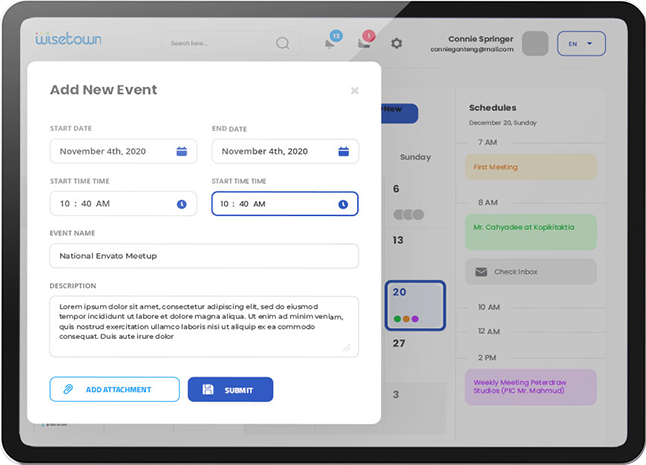Click the 8 AM time label
Viewport: 646px width, 465px height.
coord(488,202)
